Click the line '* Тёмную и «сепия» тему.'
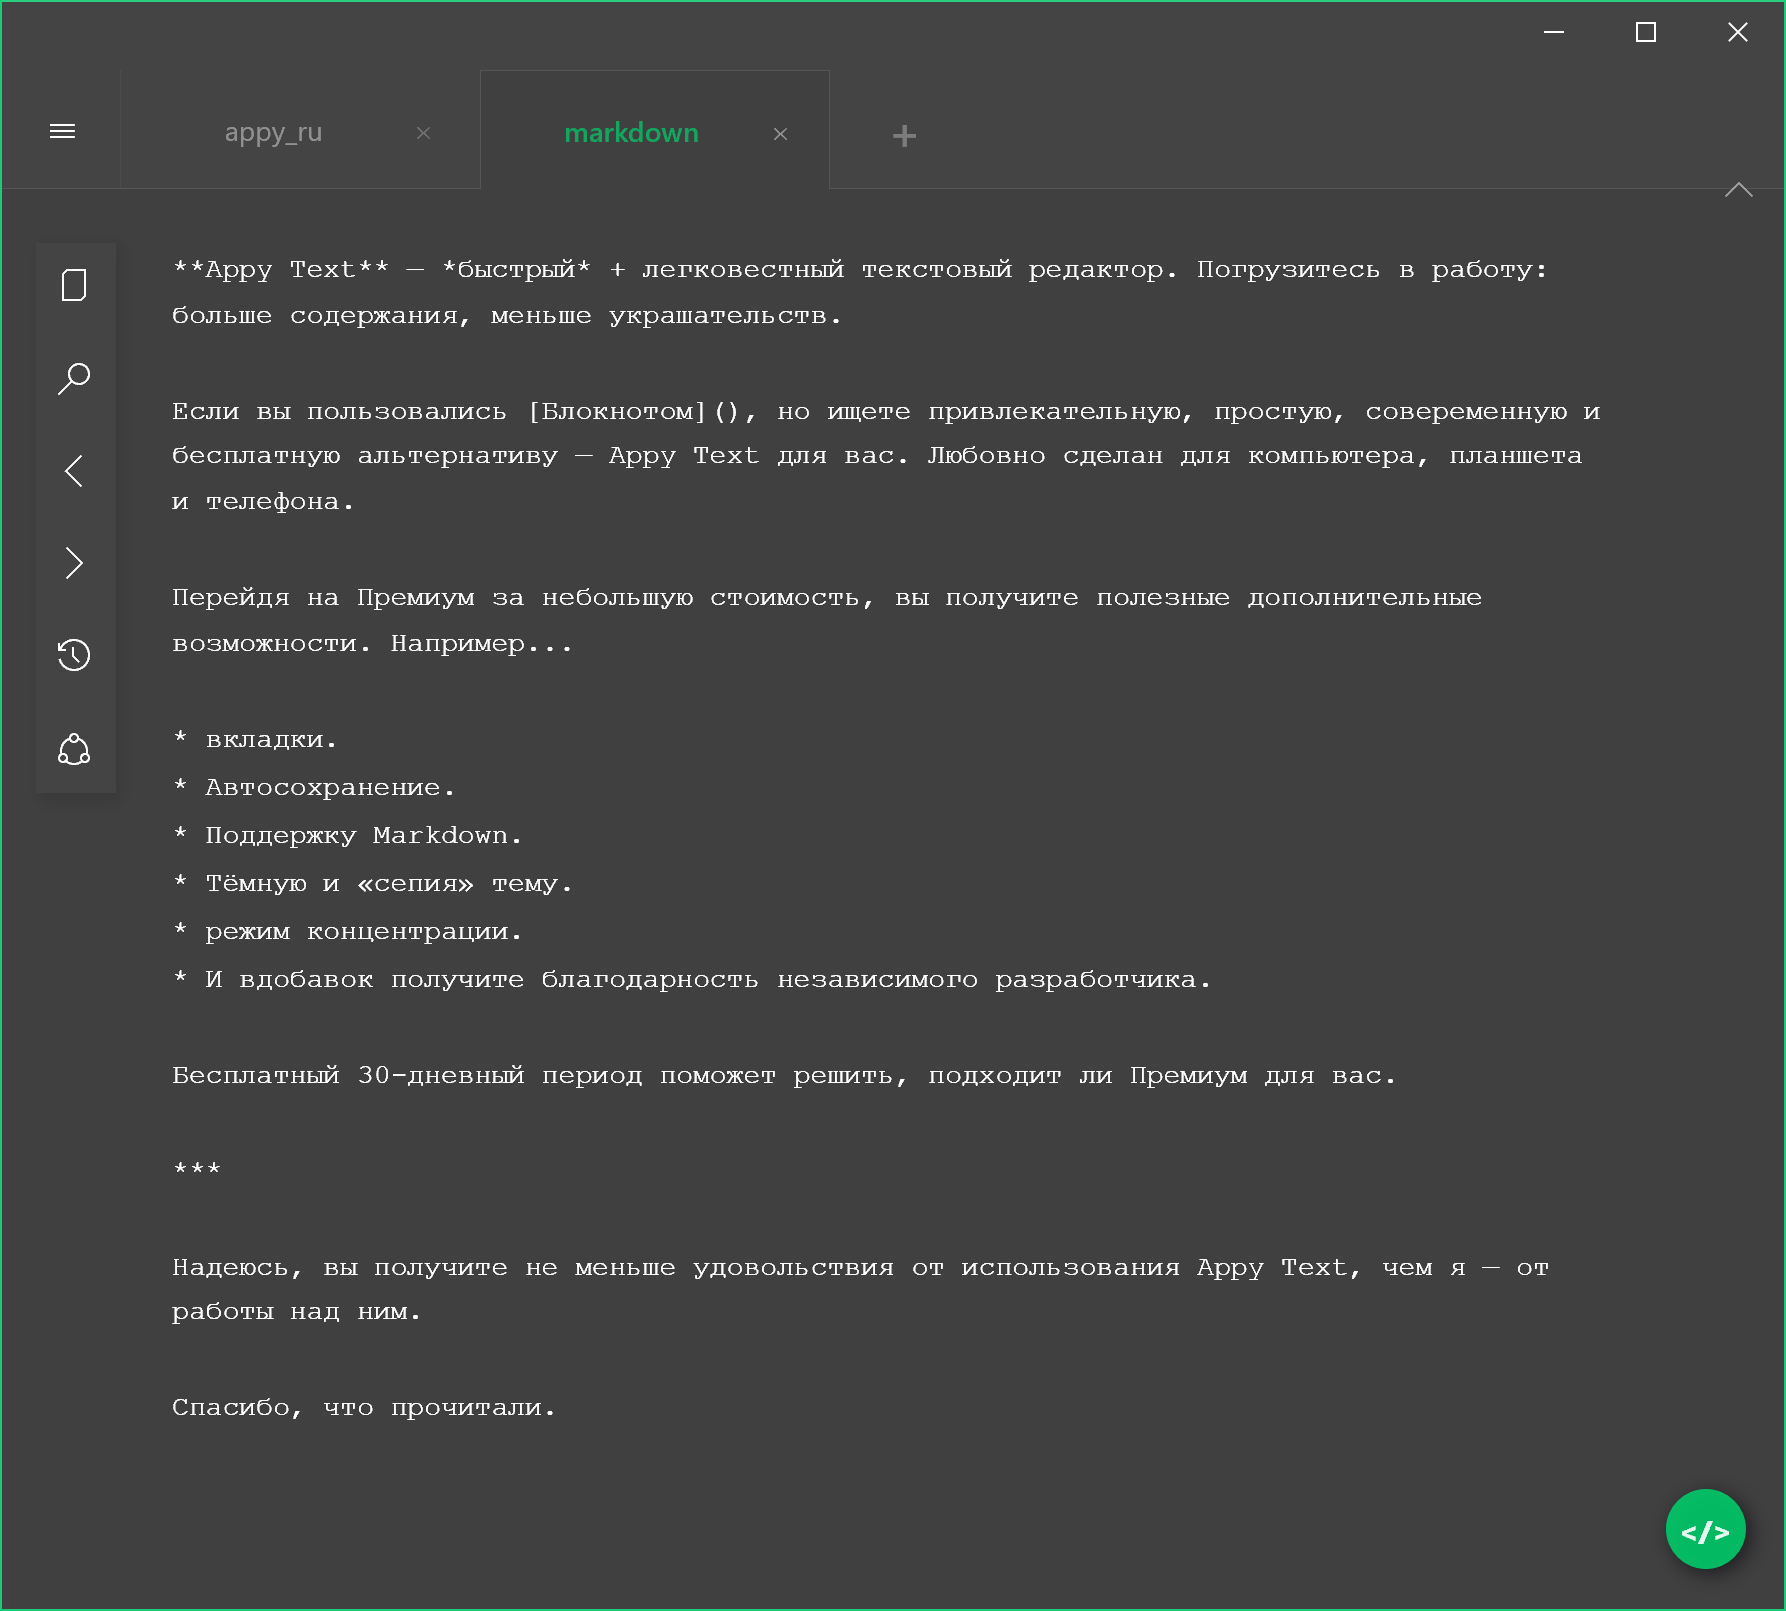Screen dimensions: 1786x1611 click(x=372, y=884)
